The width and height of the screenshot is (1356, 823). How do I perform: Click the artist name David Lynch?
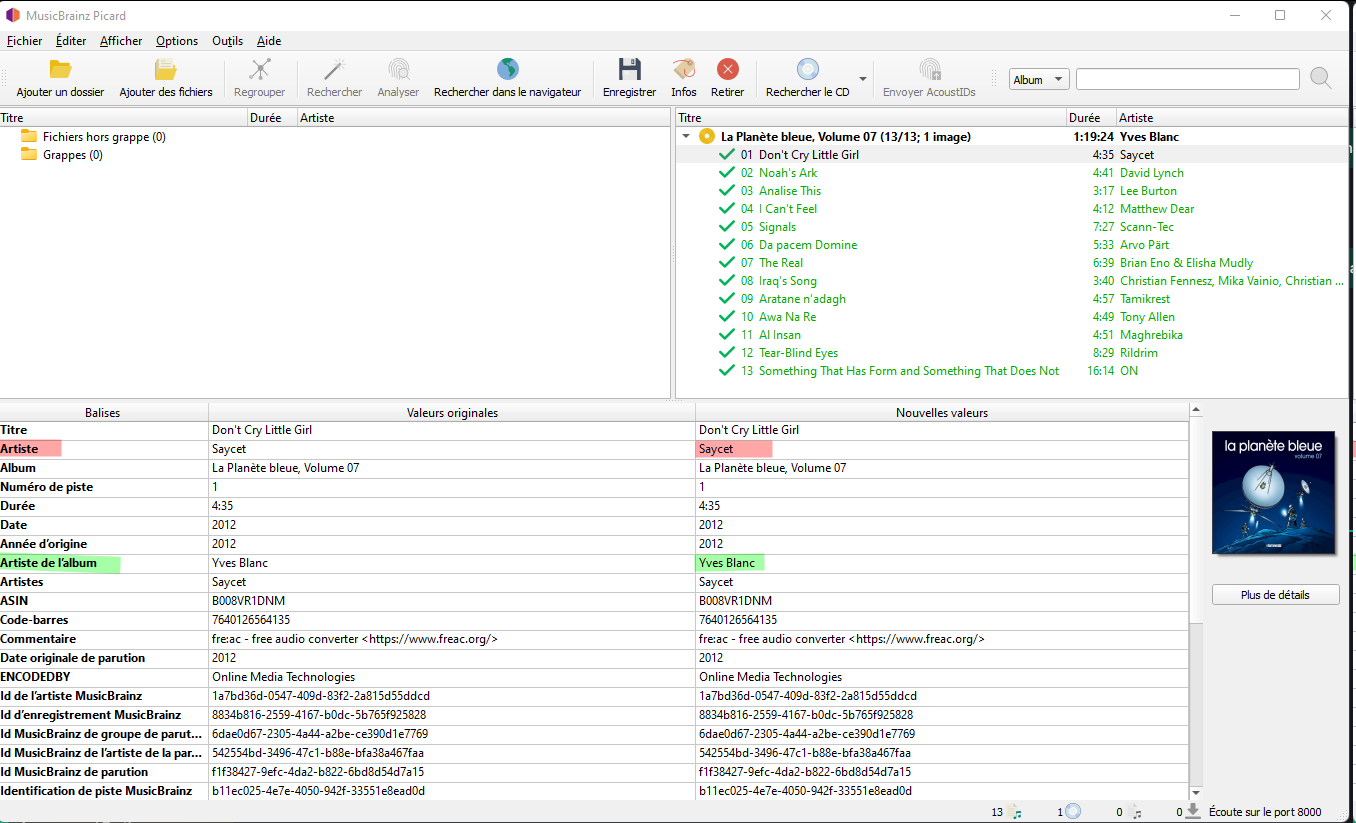pyautogui.click(x=1152, y=173)
